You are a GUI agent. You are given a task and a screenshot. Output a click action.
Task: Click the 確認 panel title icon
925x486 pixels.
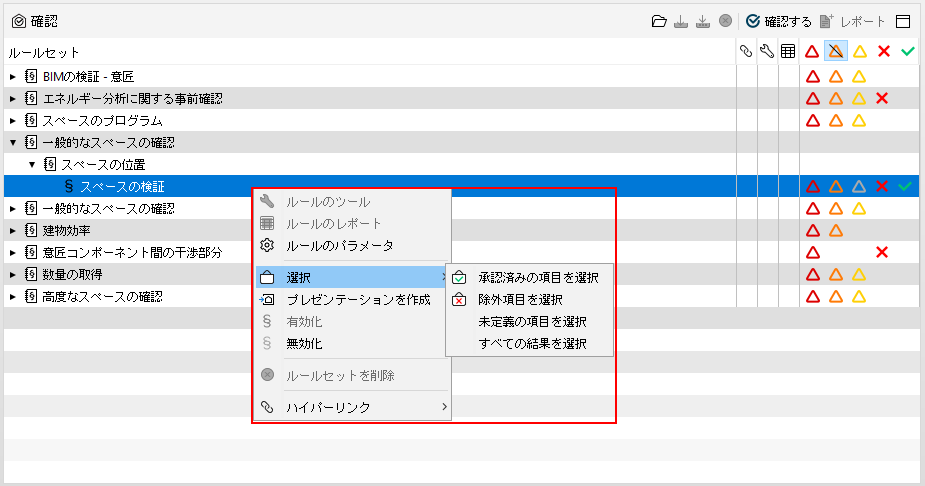tap(19, 22)
